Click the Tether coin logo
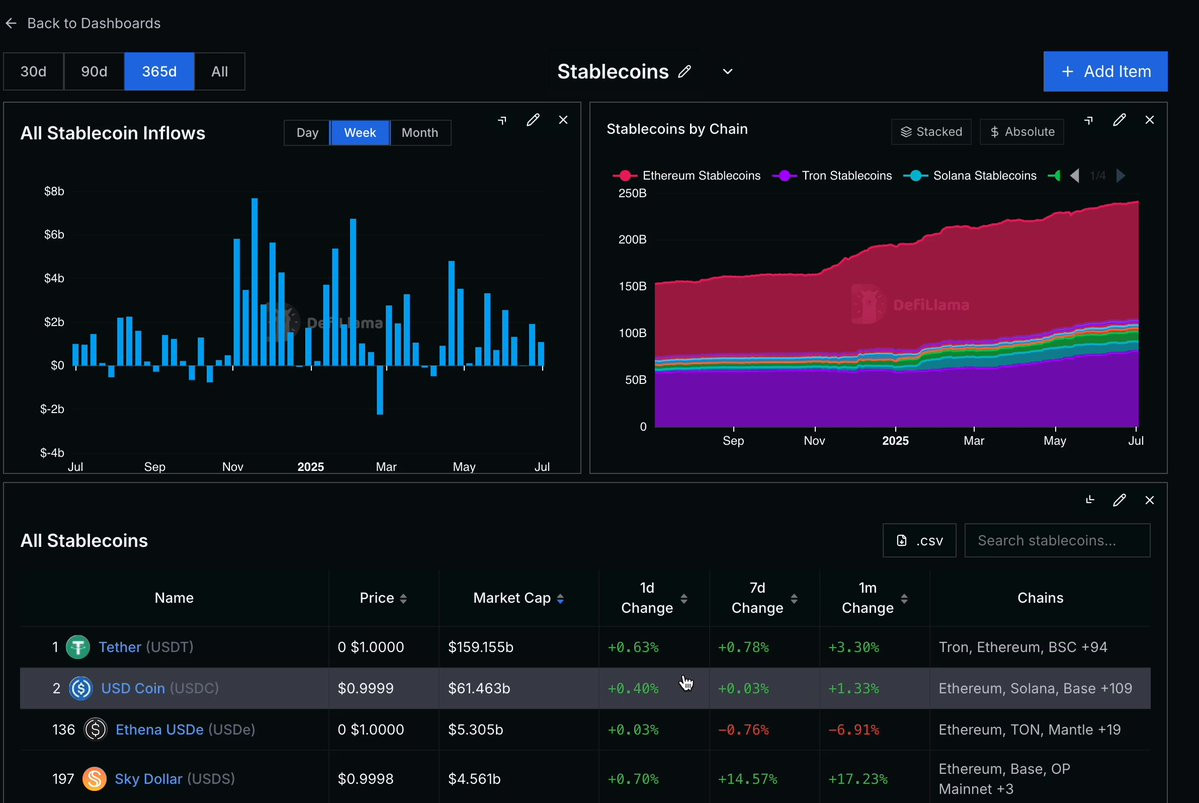 [x=78, y=647]
